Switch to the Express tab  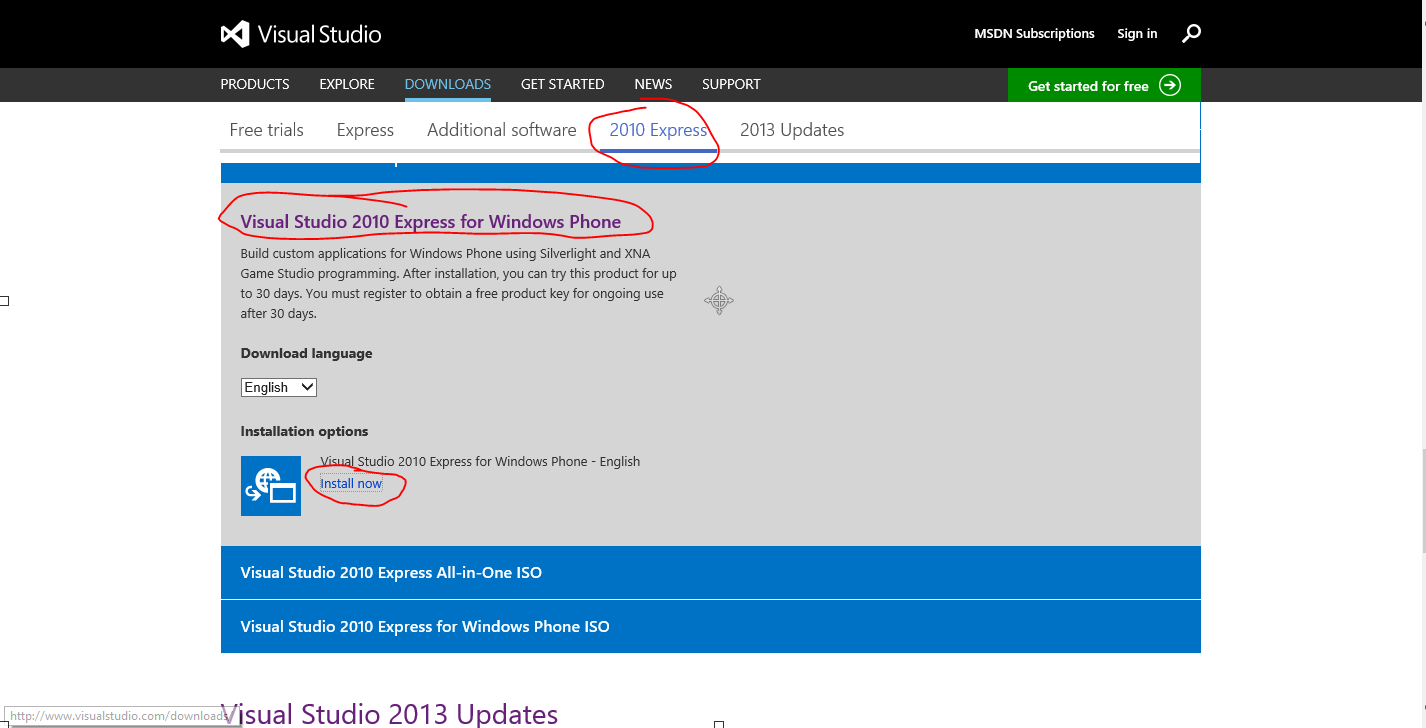pyautogui.click(x=365, y=130)
